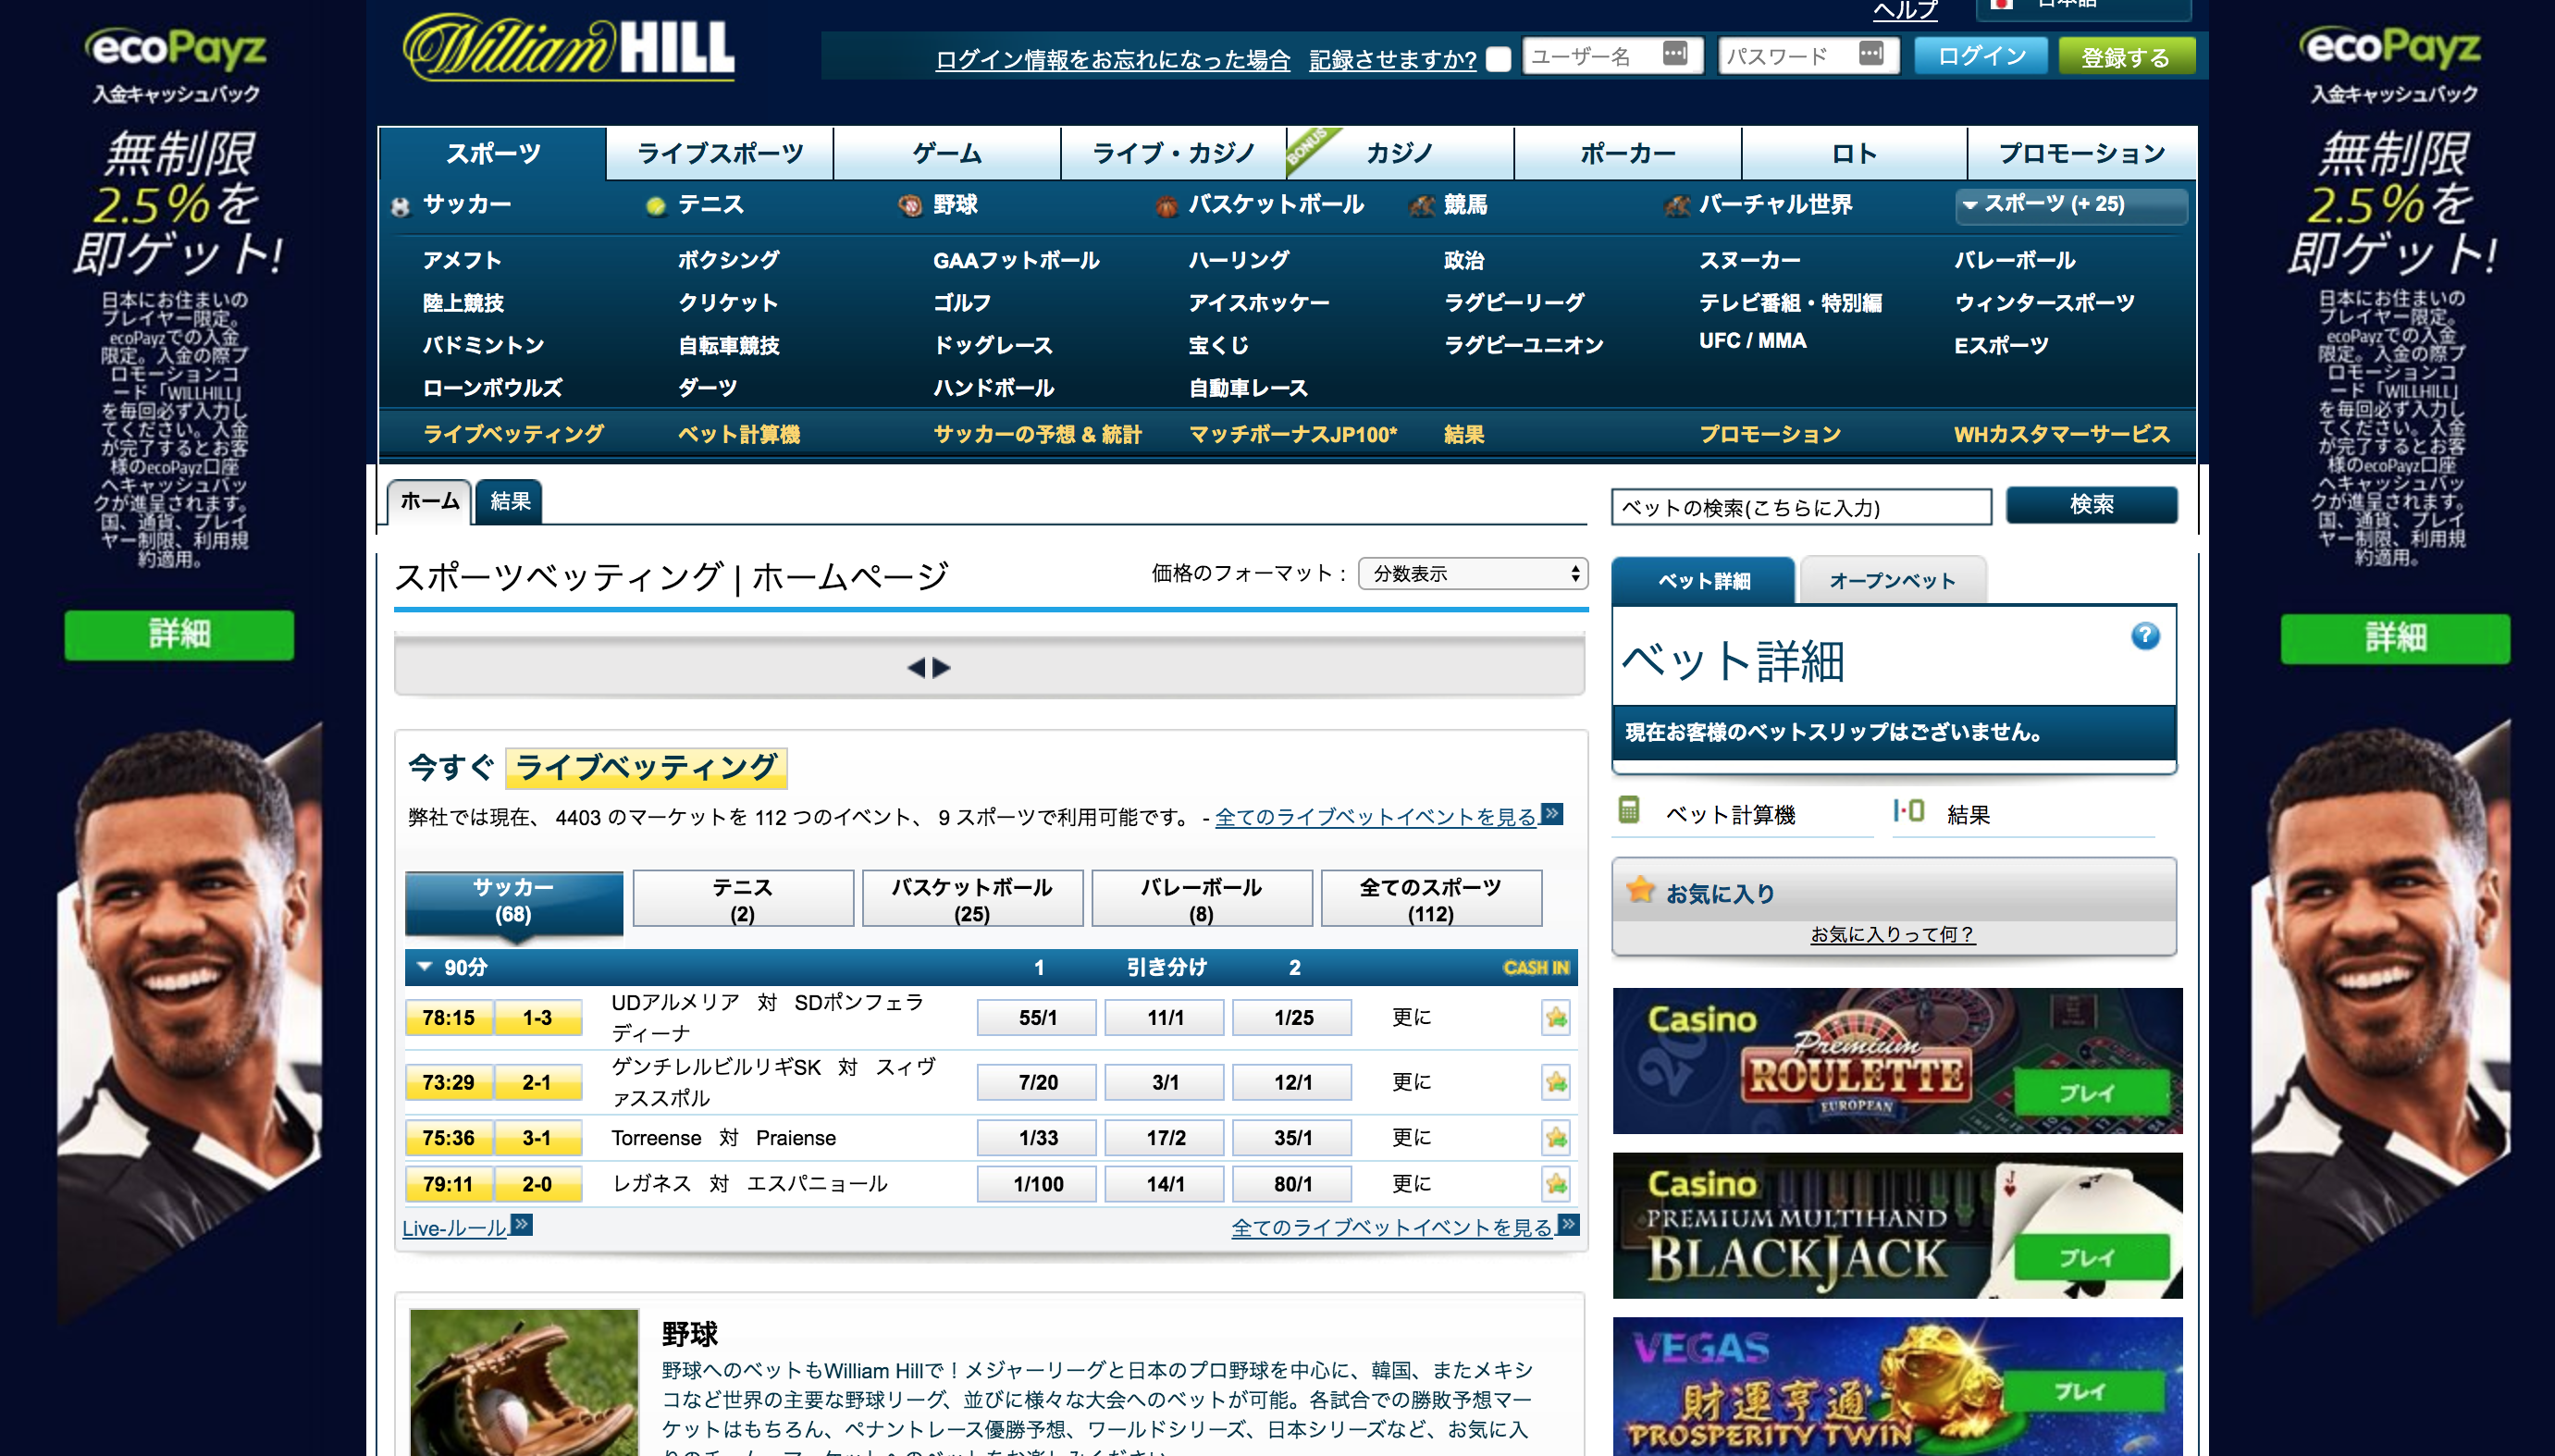Switch to the 結果 tab beside ホーム
Image resolution: width=2555 pixels, height=1456 pixels.
[x=510, y=501]
